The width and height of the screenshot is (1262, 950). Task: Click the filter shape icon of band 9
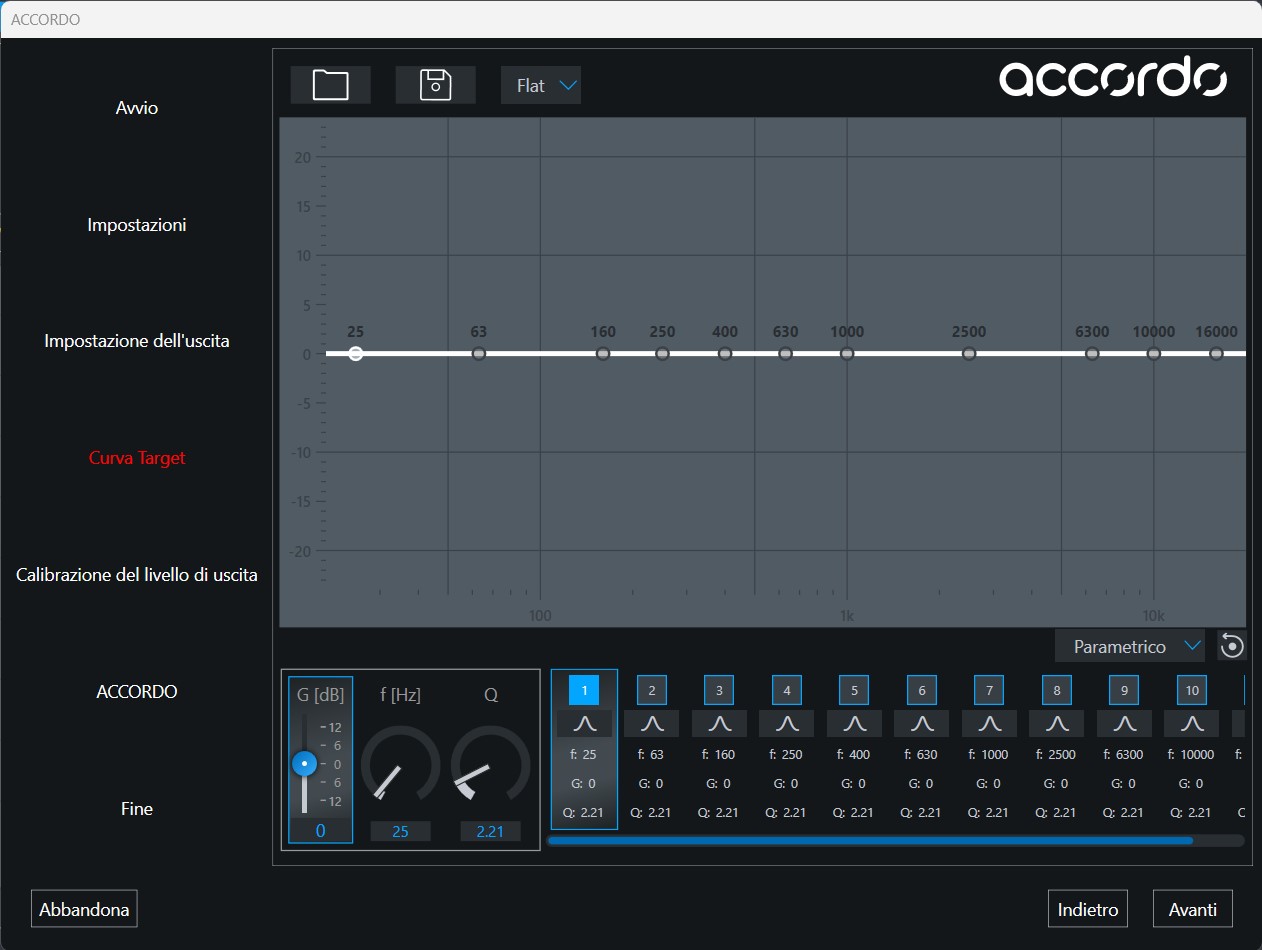click(1124, 723)
